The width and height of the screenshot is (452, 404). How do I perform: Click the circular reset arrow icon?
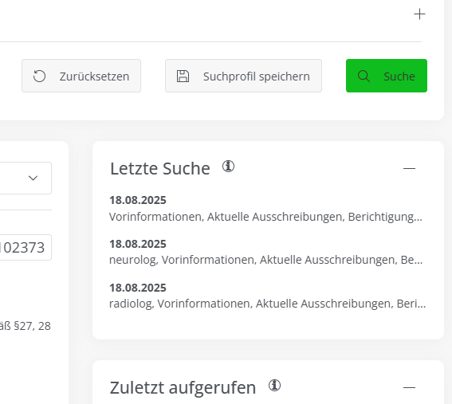coord(39,76)
